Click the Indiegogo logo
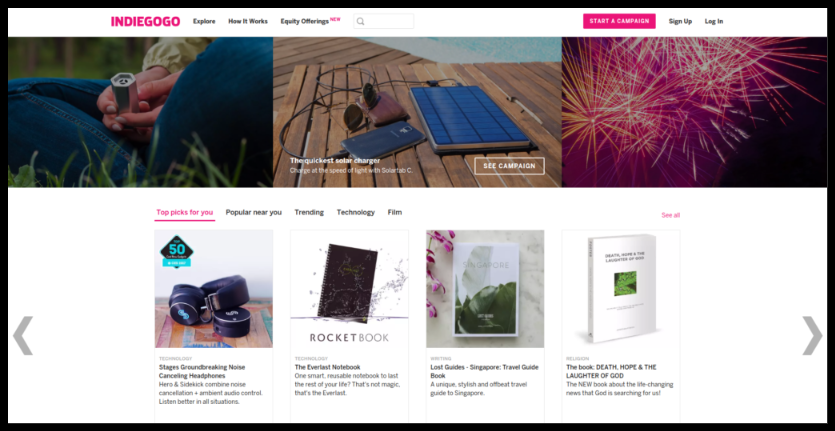The width and height of the screenshot is (835, 431). click(x=145, y=21)
